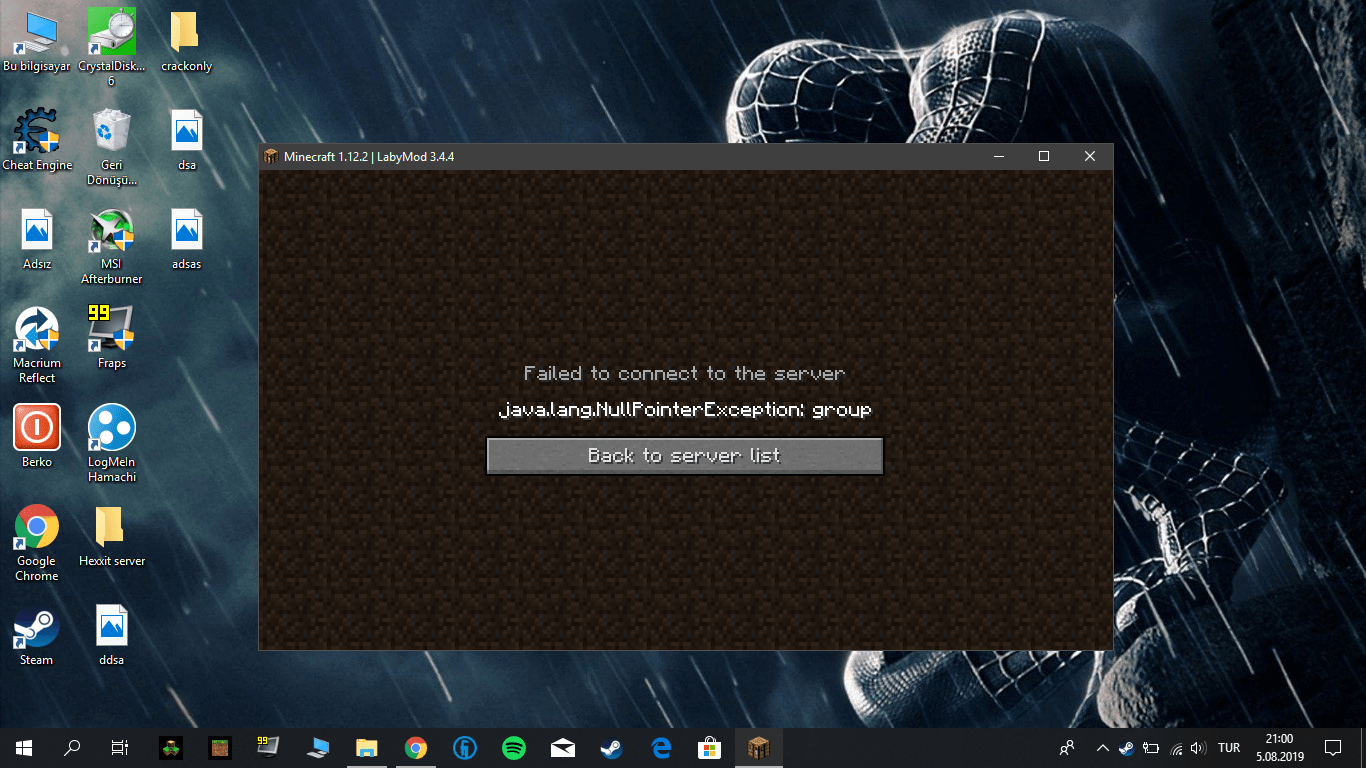Open Spotify from the taskbar
Screen dimensions: 1366x768
tap(514, 748)
